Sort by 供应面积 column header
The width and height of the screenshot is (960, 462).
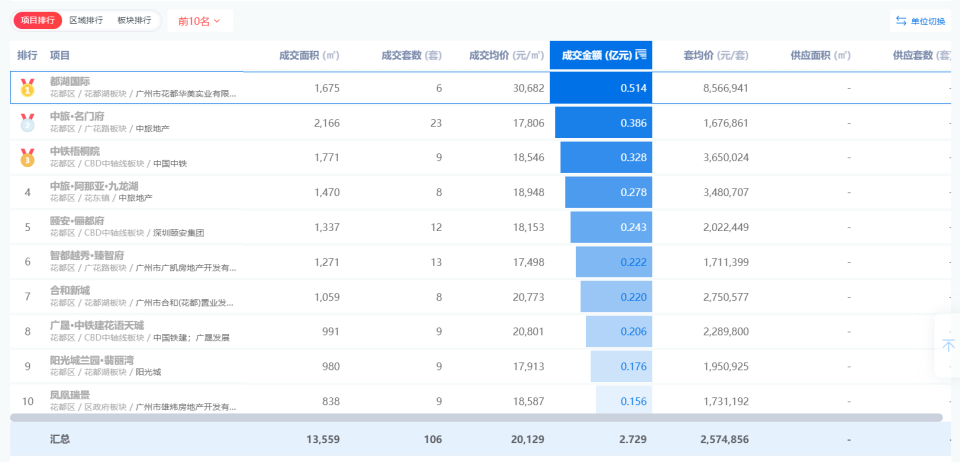[x=819, y=55]
